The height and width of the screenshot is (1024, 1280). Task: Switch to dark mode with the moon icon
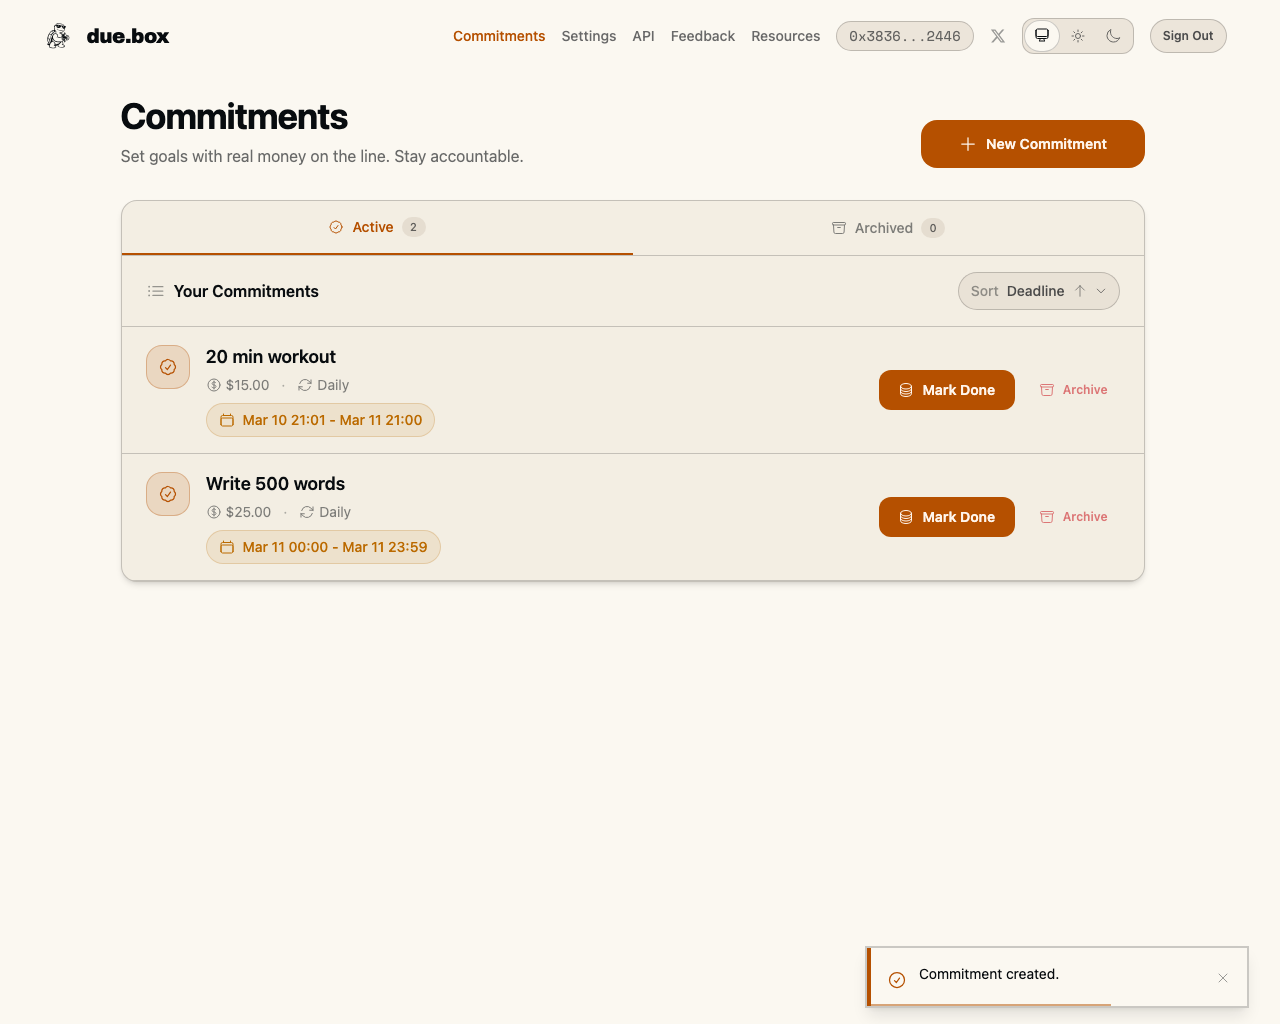(1114, 35)
